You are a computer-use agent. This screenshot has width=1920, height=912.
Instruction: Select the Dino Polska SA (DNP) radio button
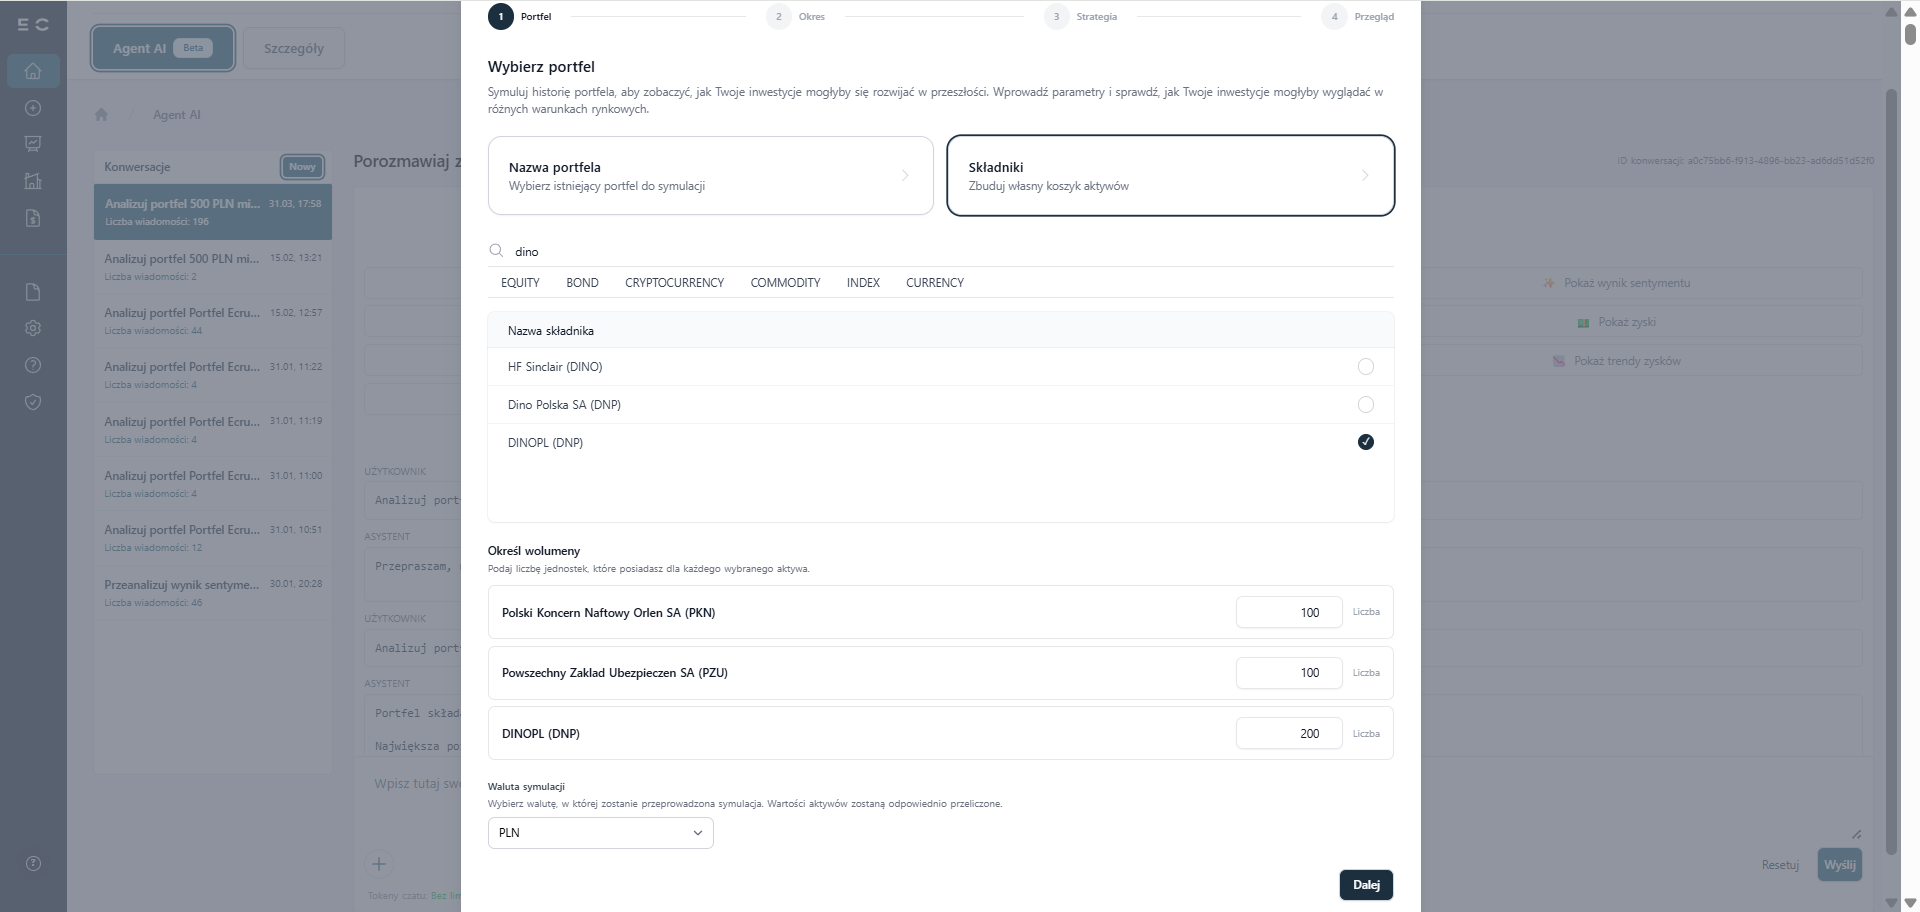1366,405
